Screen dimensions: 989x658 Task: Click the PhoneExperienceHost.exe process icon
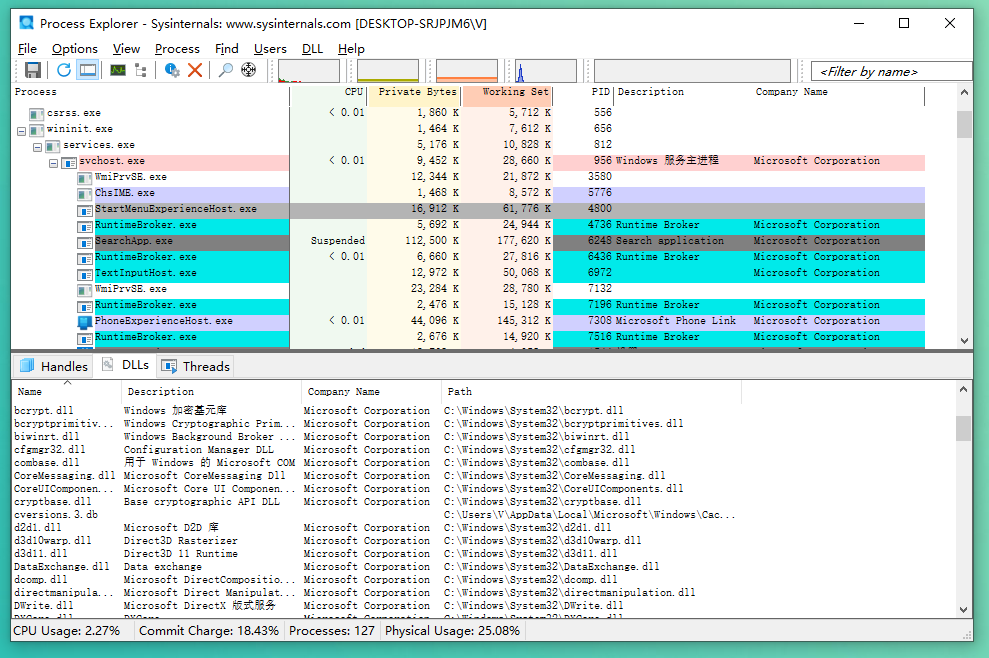pyautogui.click(x=85, y=322)
